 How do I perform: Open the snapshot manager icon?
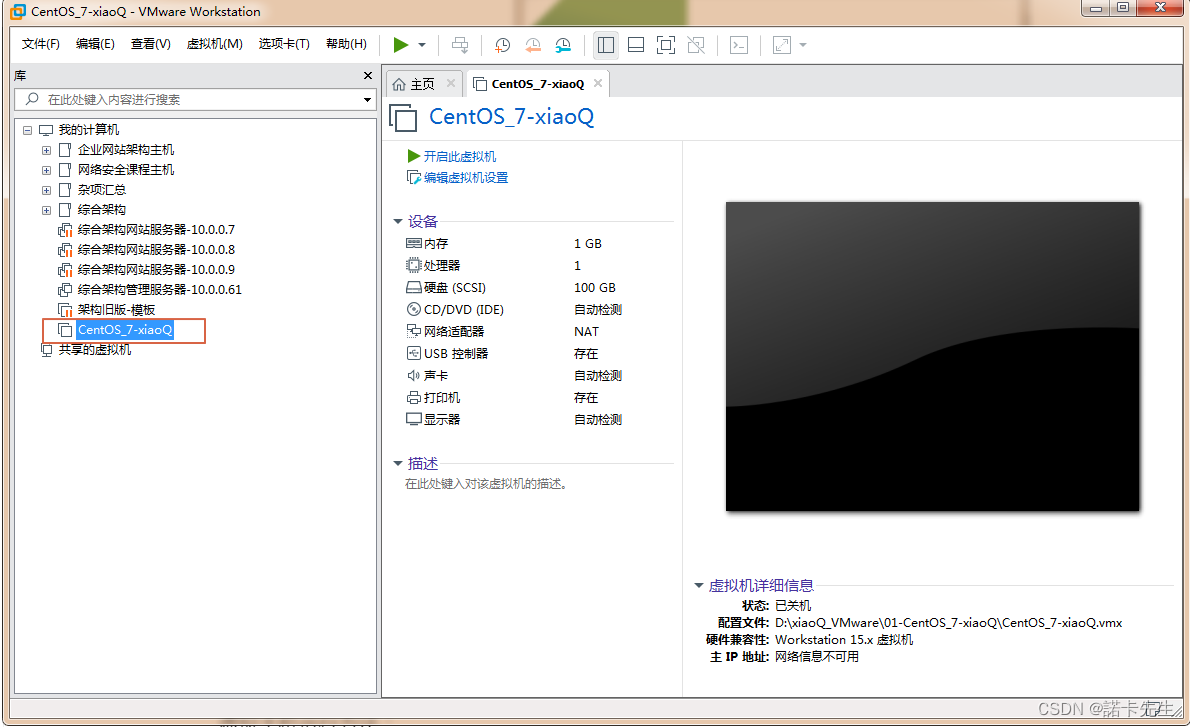pyautogui.click(x=563, y=45)
